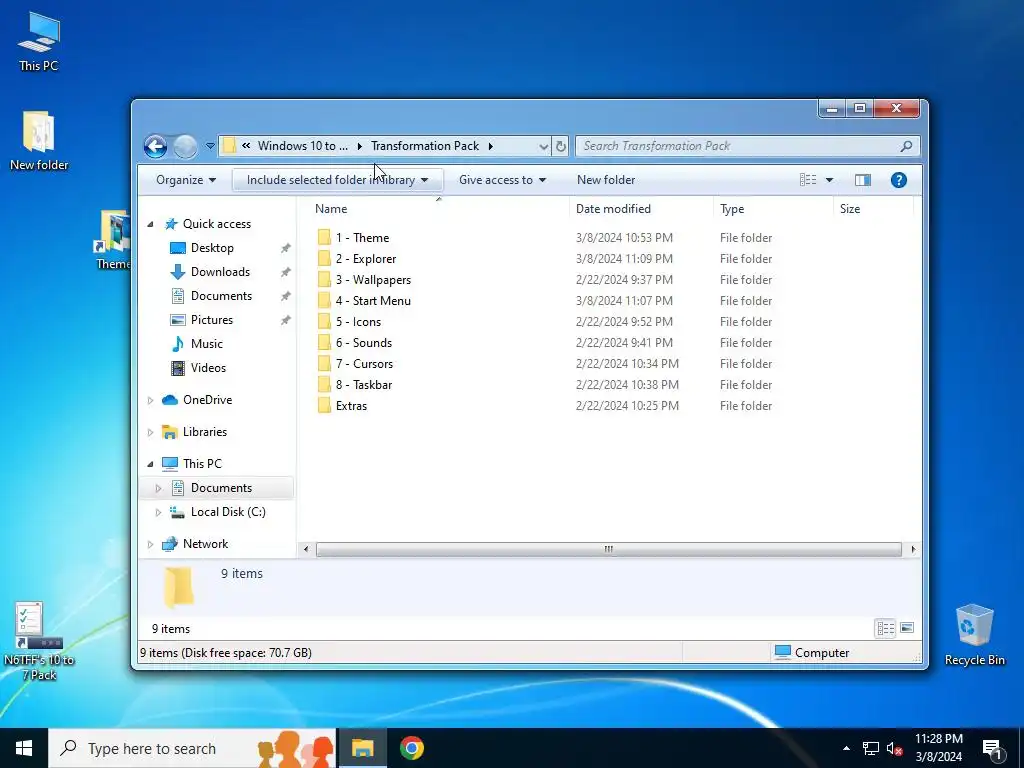Open address bar history dropdown
1024x768 pixels.
543,146
